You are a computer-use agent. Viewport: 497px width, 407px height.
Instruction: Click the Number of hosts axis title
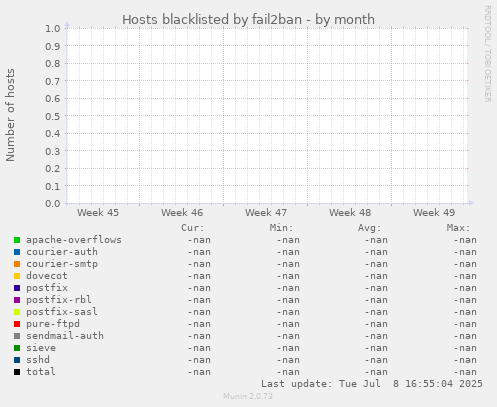click(x=10, y=115)
